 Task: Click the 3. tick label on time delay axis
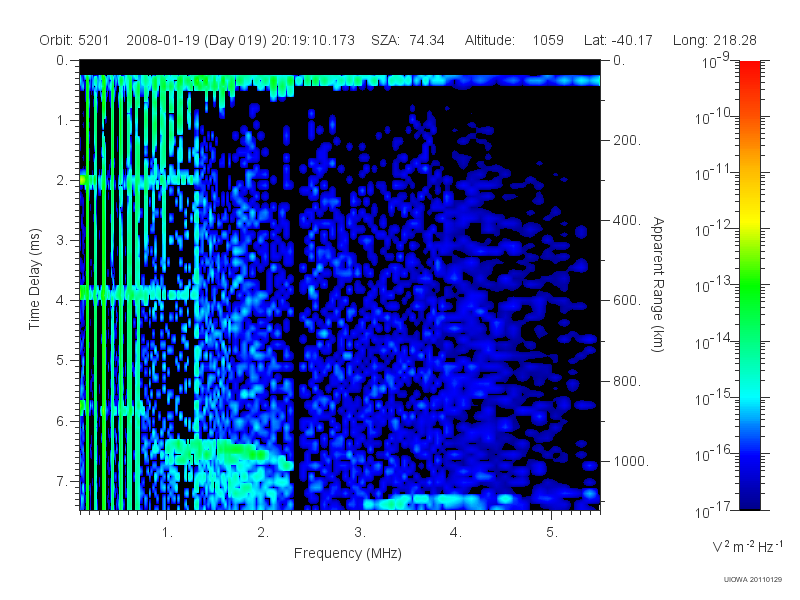pos(62,240)
